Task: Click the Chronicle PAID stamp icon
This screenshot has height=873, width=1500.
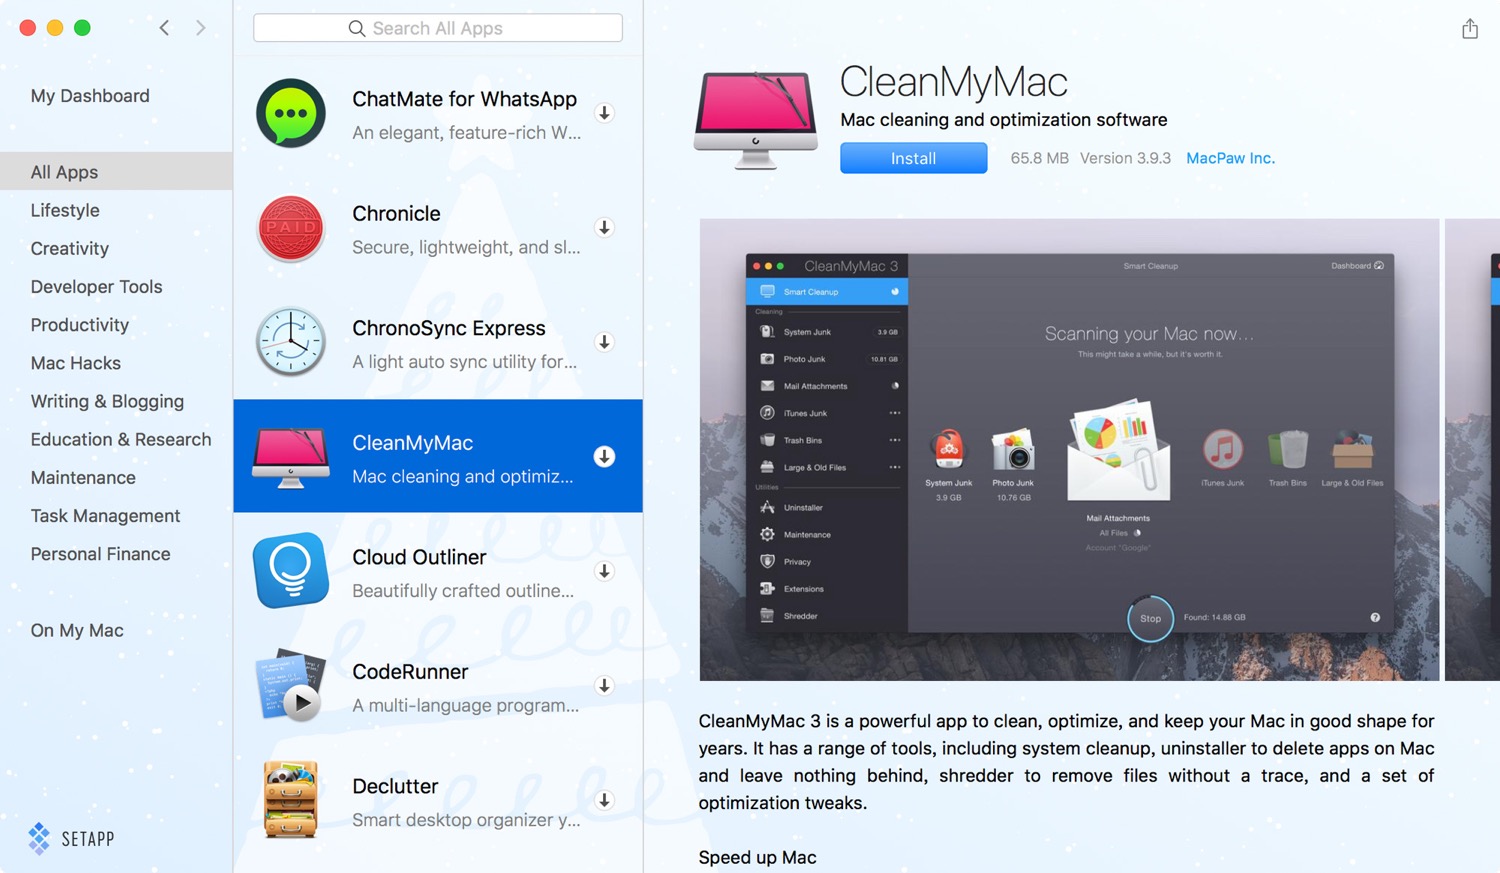Action: tap(291, 228)
